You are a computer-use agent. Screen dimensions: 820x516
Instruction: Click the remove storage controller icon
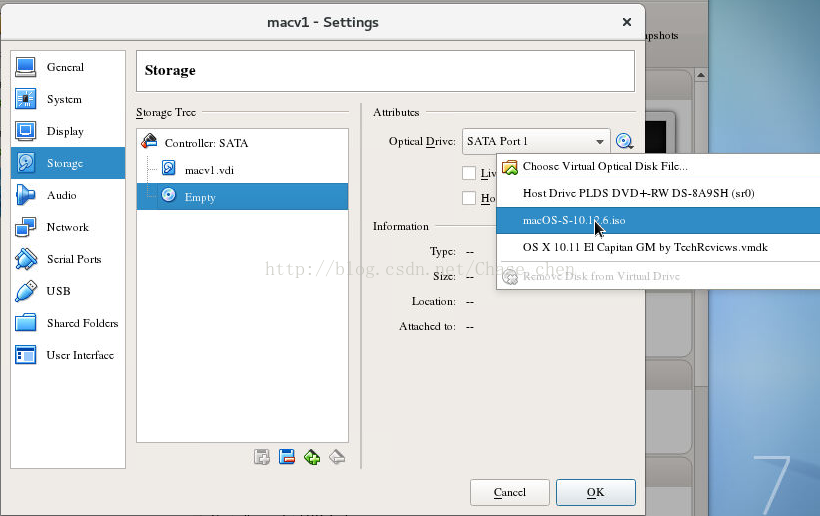point(287,457)
